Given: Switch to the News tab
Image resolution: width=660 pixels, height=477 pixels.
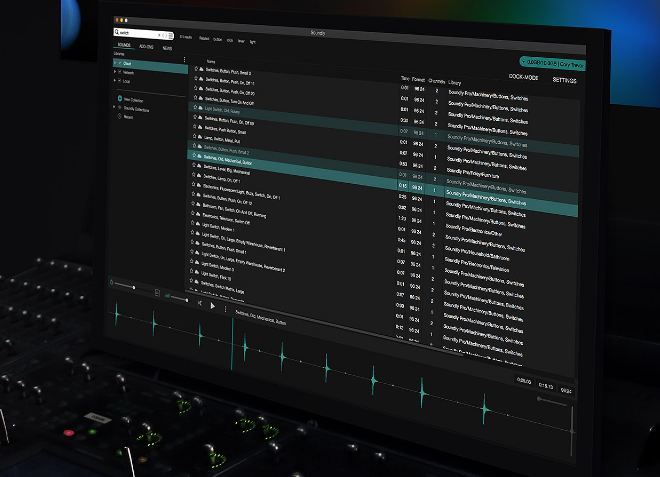Looking at the screenshot, I should pyautogui.click(x=167, y=50).
